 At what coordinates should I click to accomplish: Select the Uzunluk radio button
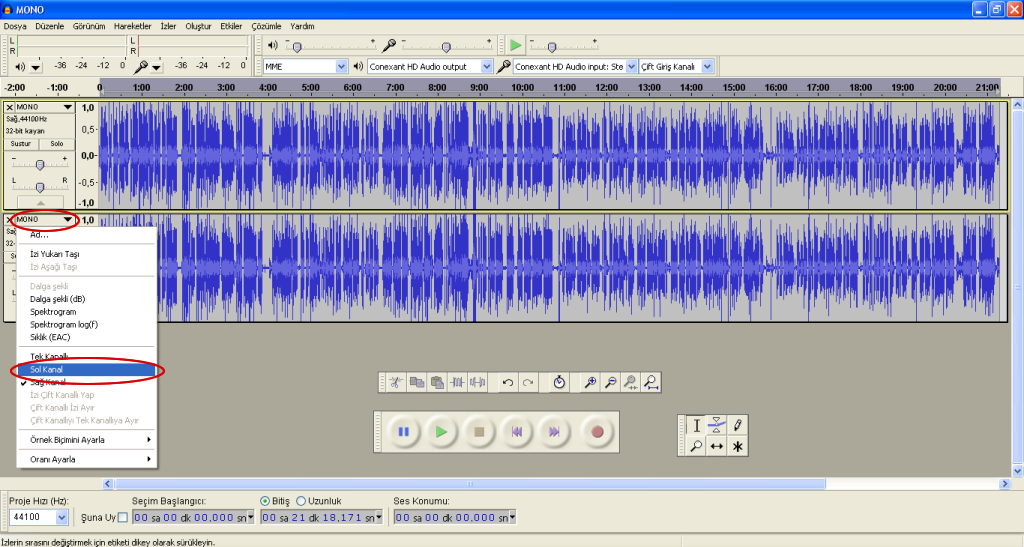[301, 501]
